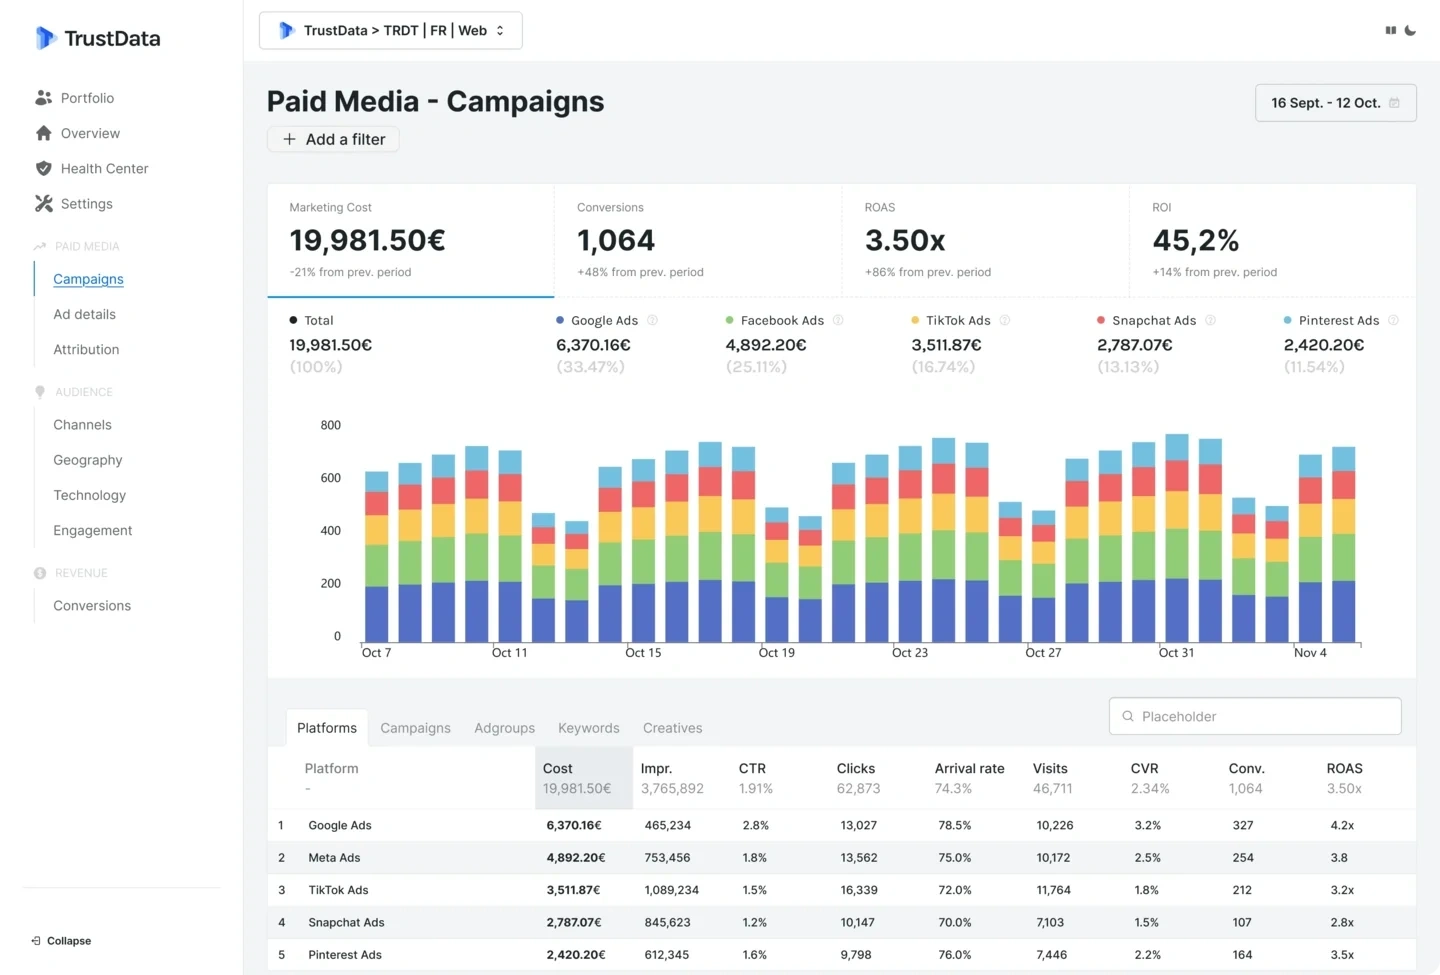Open the Keywords tab
The height and width of the screenshot is (975, 1440).
pyautogui.click(x=588, y=728)
